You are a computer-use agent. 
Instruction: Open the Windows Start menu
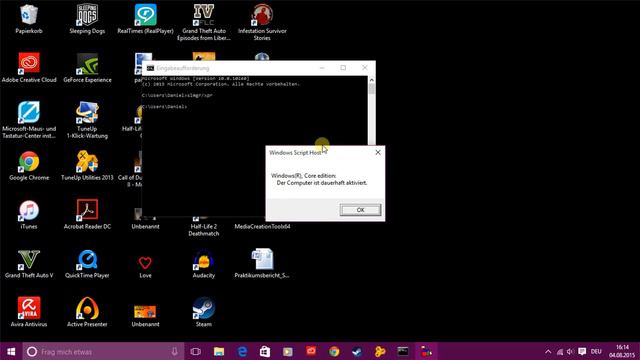11,351
